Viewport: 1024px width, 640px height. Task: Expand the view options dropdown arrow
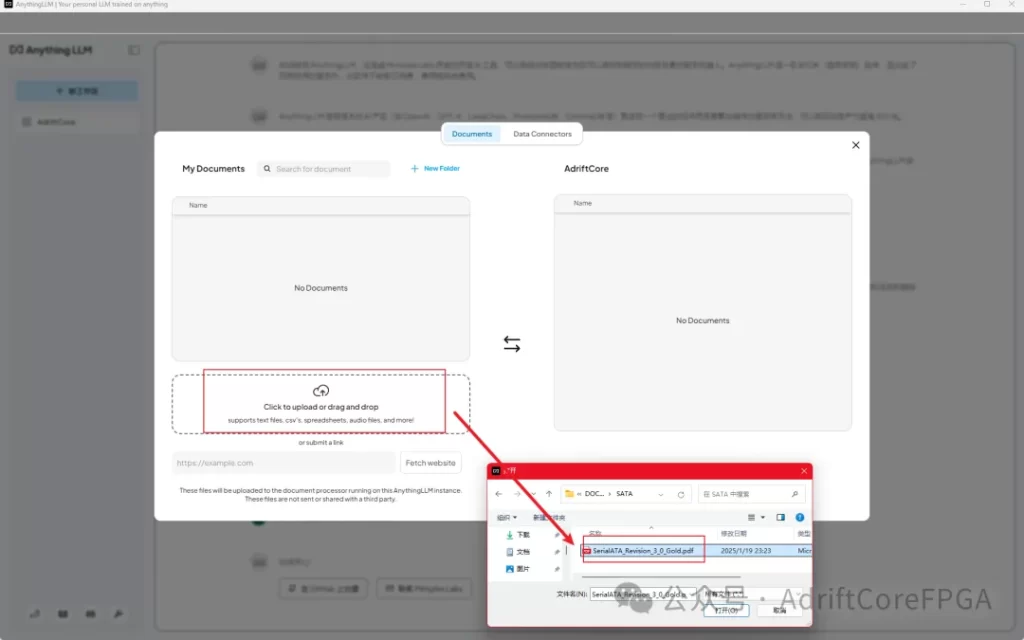pyautogui.click(x=763, y=517)
